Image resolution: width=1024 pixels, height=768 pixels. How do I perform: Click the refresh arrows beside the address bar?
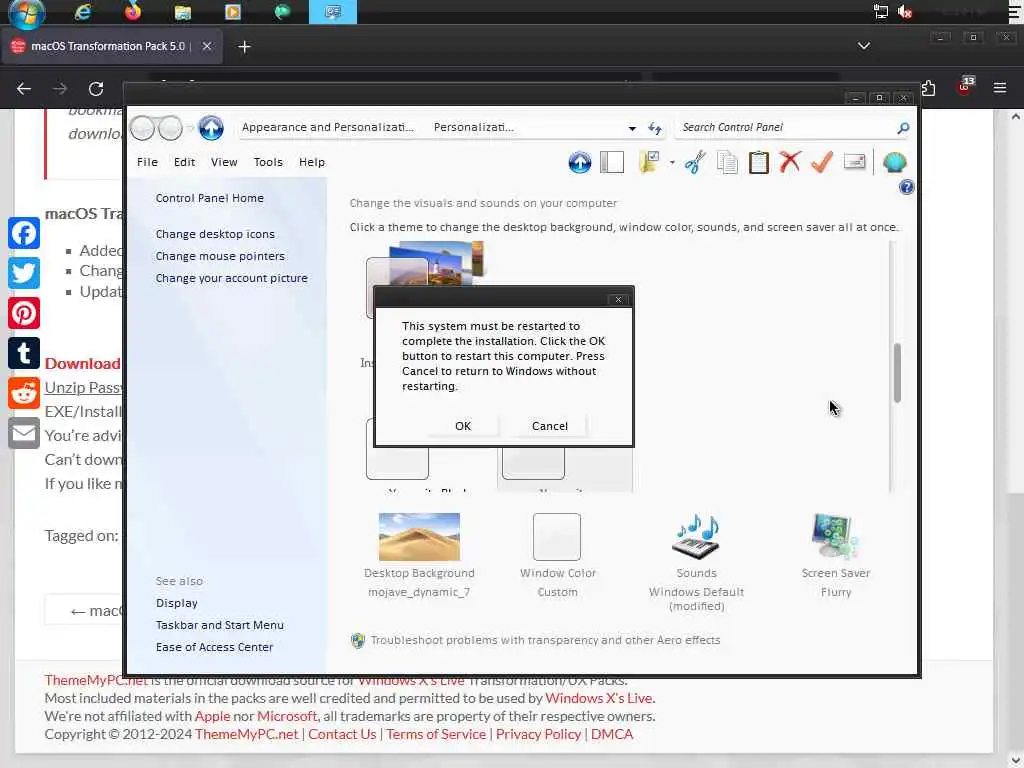[655, 128]
